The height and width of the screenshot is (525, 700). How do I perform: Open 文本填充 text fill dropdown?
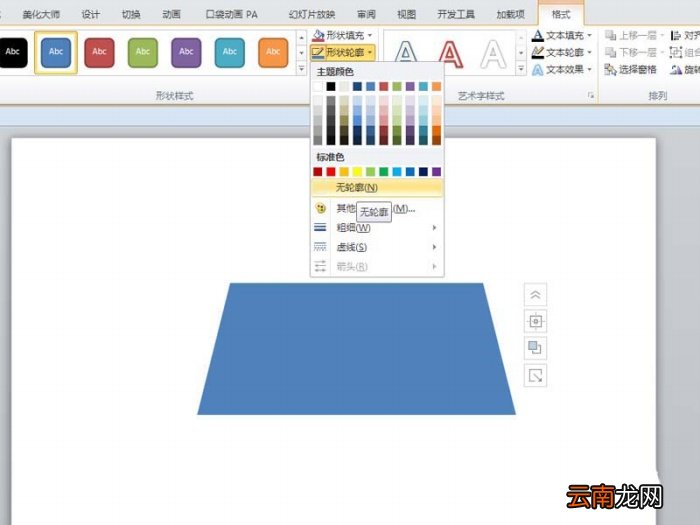(562, 35)
